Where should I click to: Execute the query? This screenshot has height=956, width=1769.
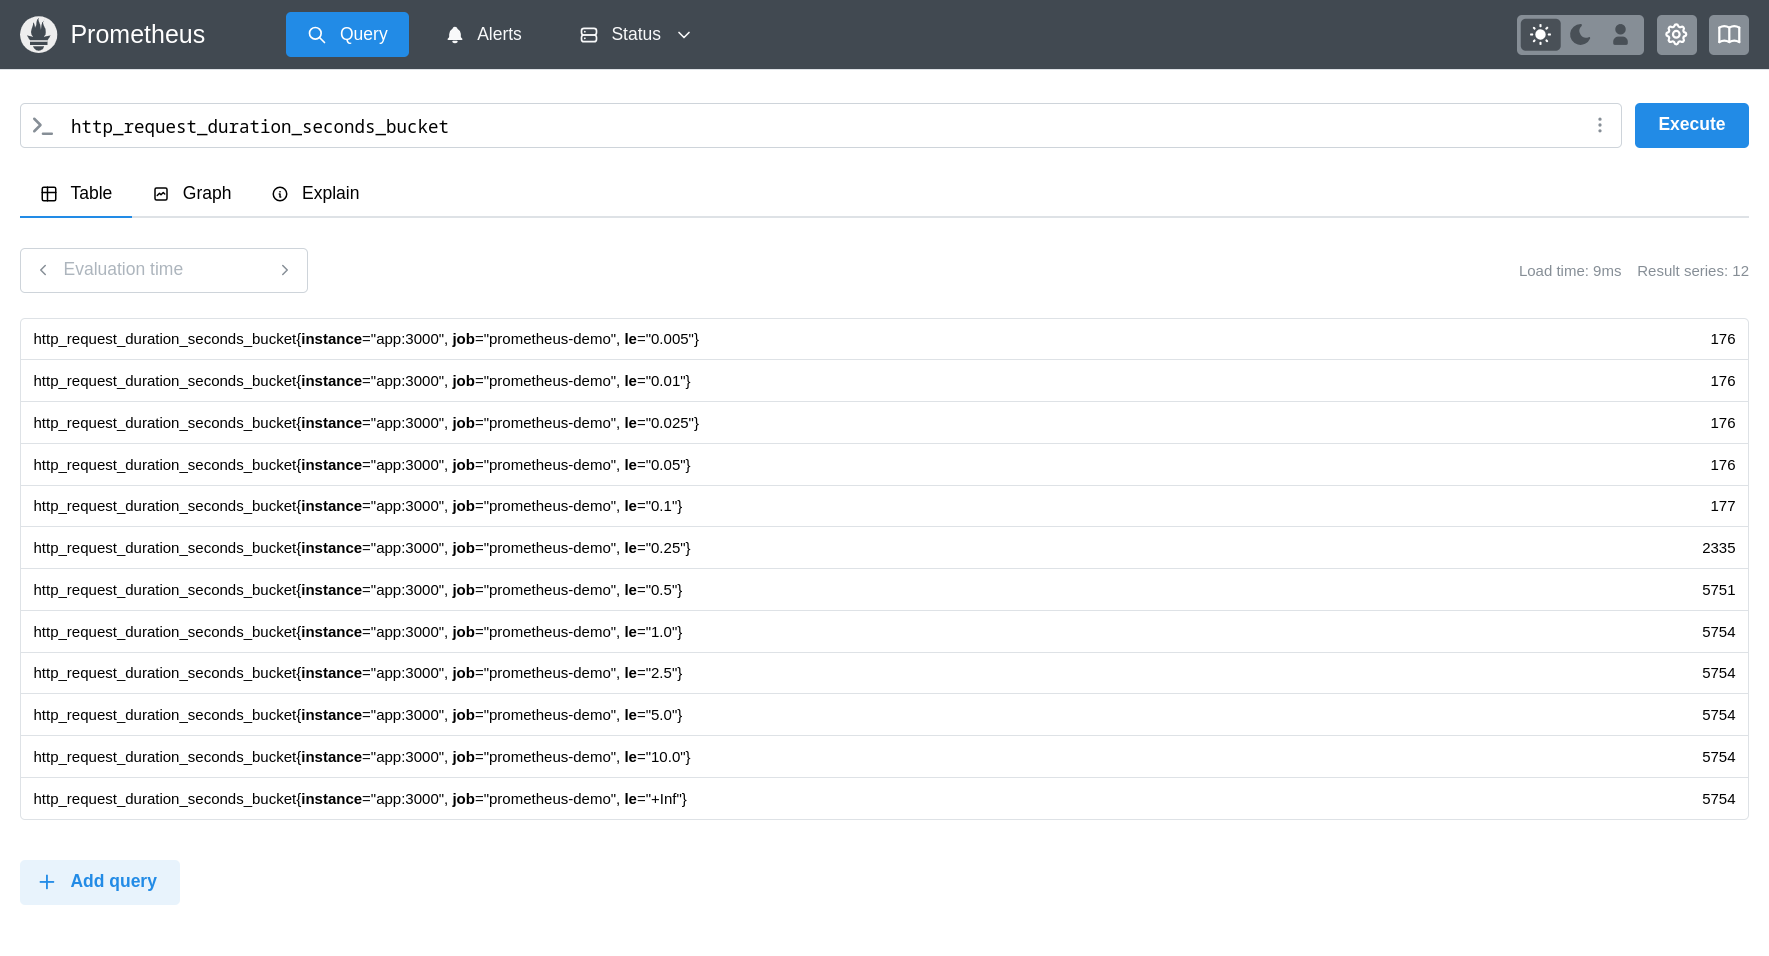tap(1692, 125)
